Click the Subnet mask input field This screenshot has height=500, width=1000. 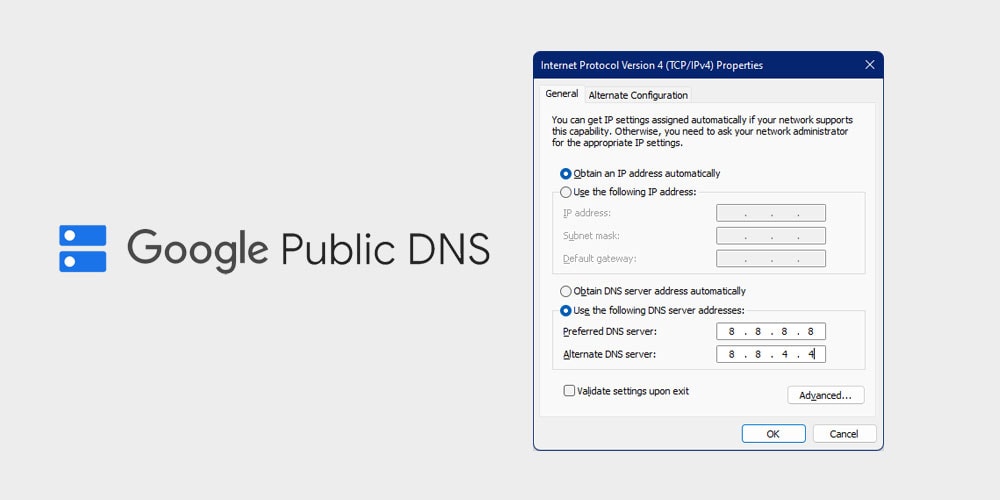(770, 236)
